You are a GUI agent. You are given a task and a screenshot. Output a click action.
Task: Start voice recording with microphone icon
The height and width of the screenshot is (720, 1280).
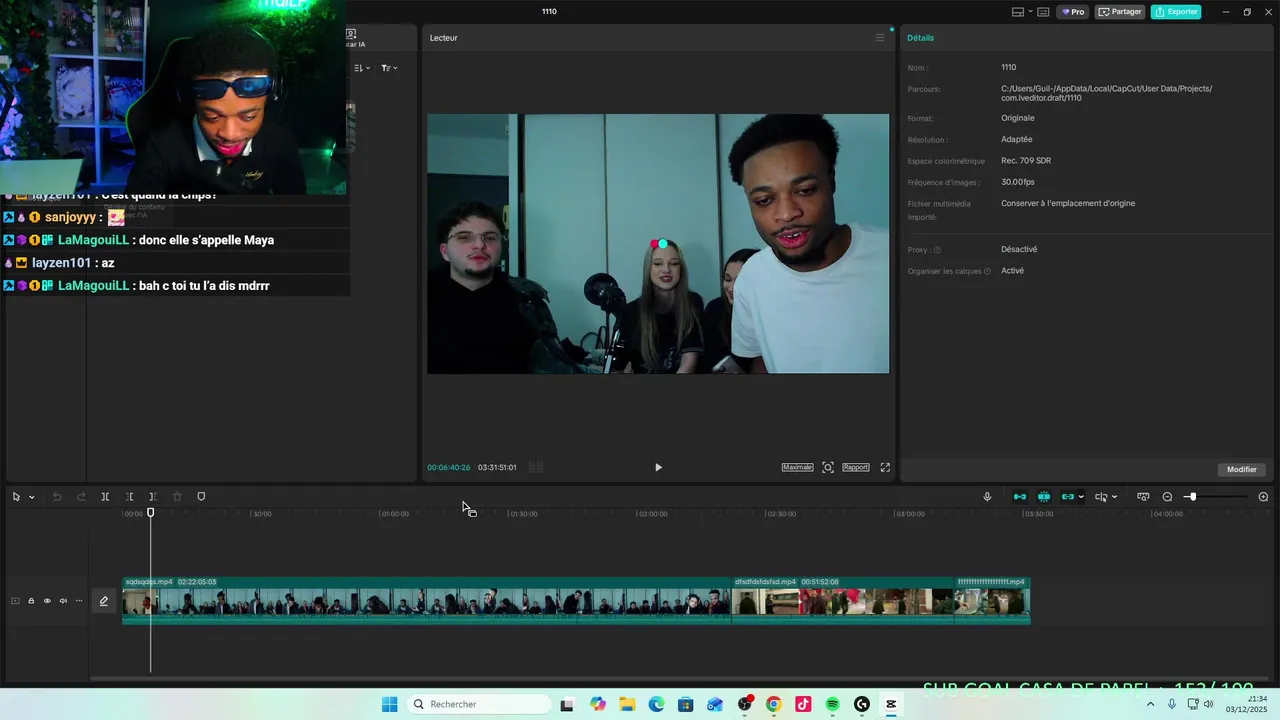987,497
